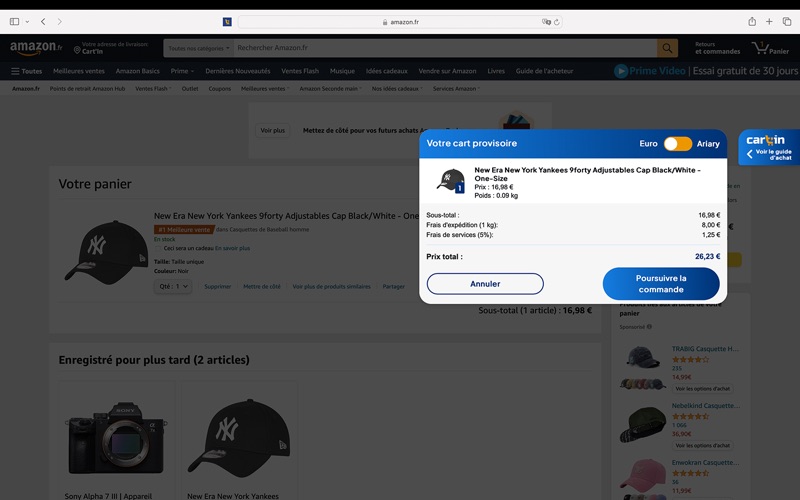The image size is (800, 500).
Task: Open the Cart'in guide d'achat tab
Action: click(769, 147)
